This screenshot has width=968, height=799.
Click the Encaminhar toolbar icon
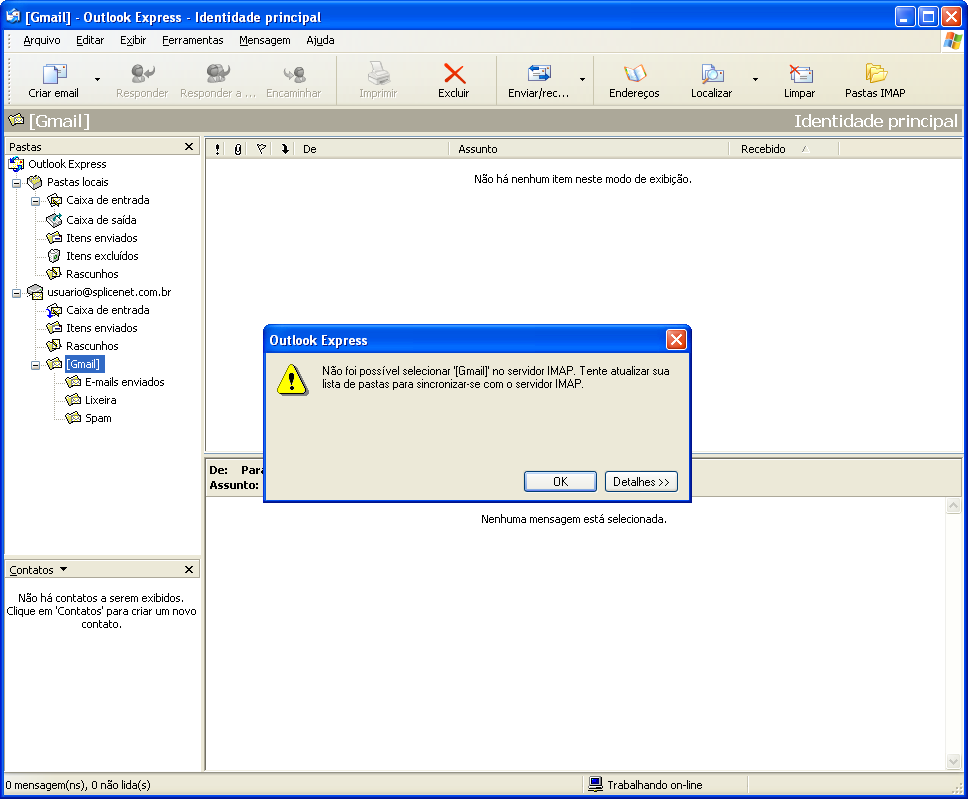pos(294,74)
